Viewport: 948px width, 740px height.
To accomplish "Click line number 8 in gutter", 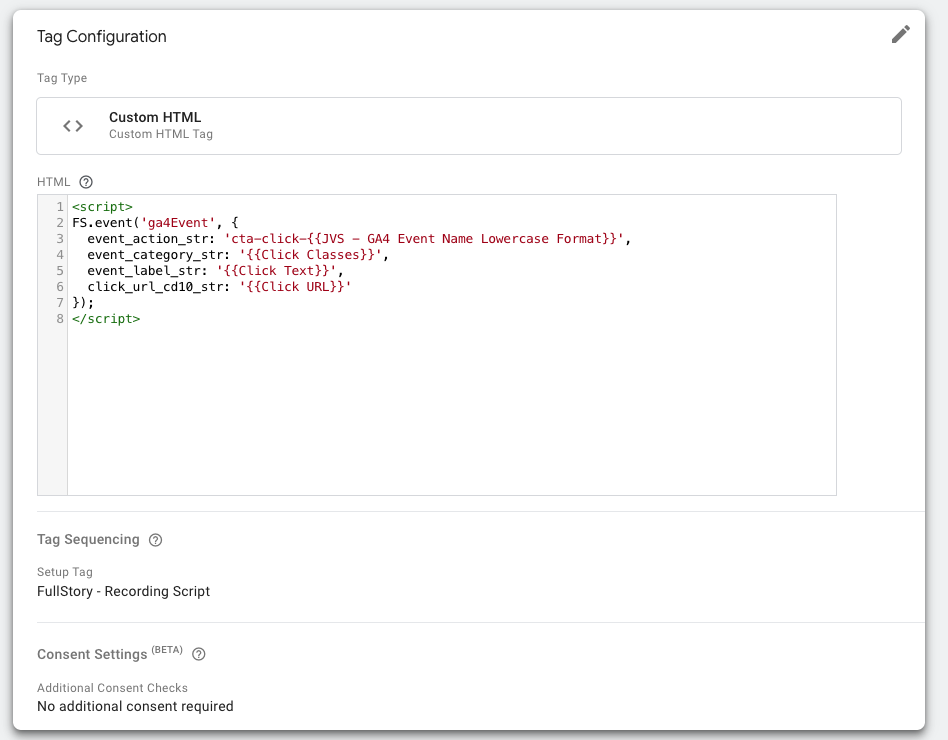I will coord(60,319).
